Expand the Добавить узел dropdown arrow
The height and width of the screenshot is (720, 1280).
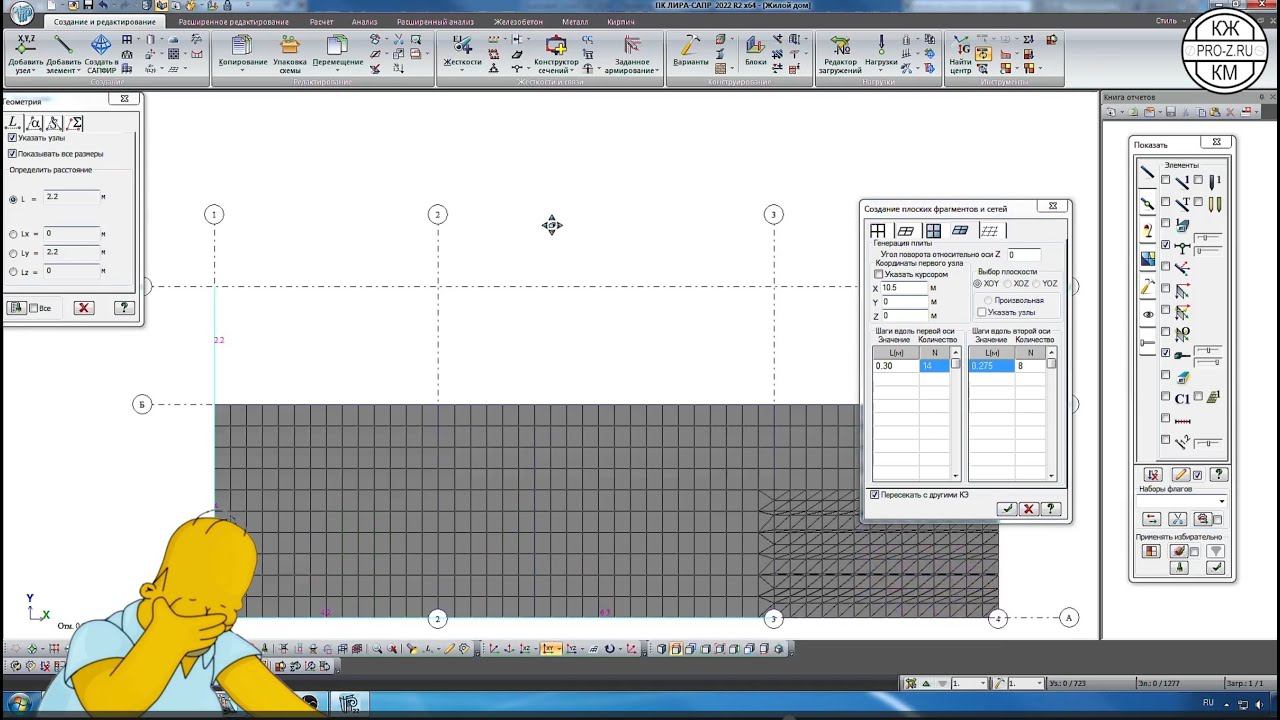(32, 71)
